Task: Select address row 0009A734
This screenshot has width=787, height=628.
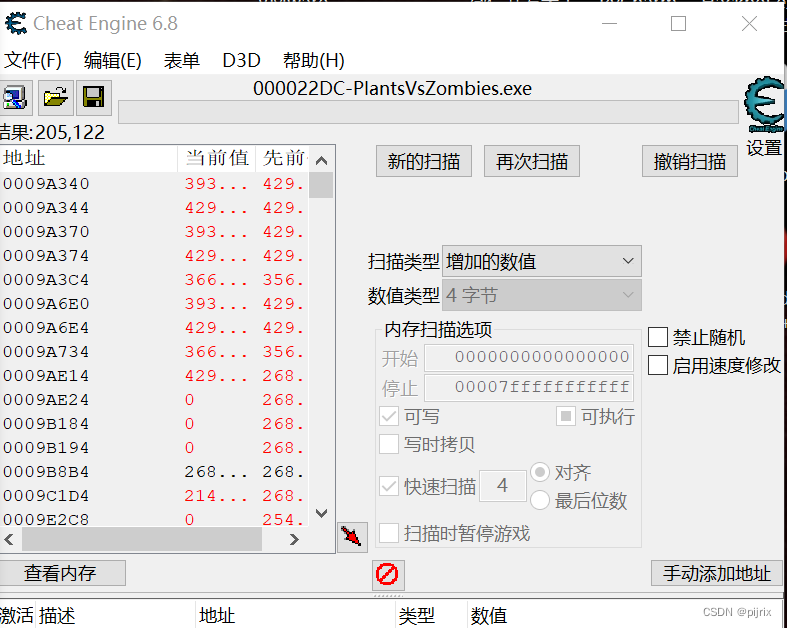Action: click(x=154, y=352)
